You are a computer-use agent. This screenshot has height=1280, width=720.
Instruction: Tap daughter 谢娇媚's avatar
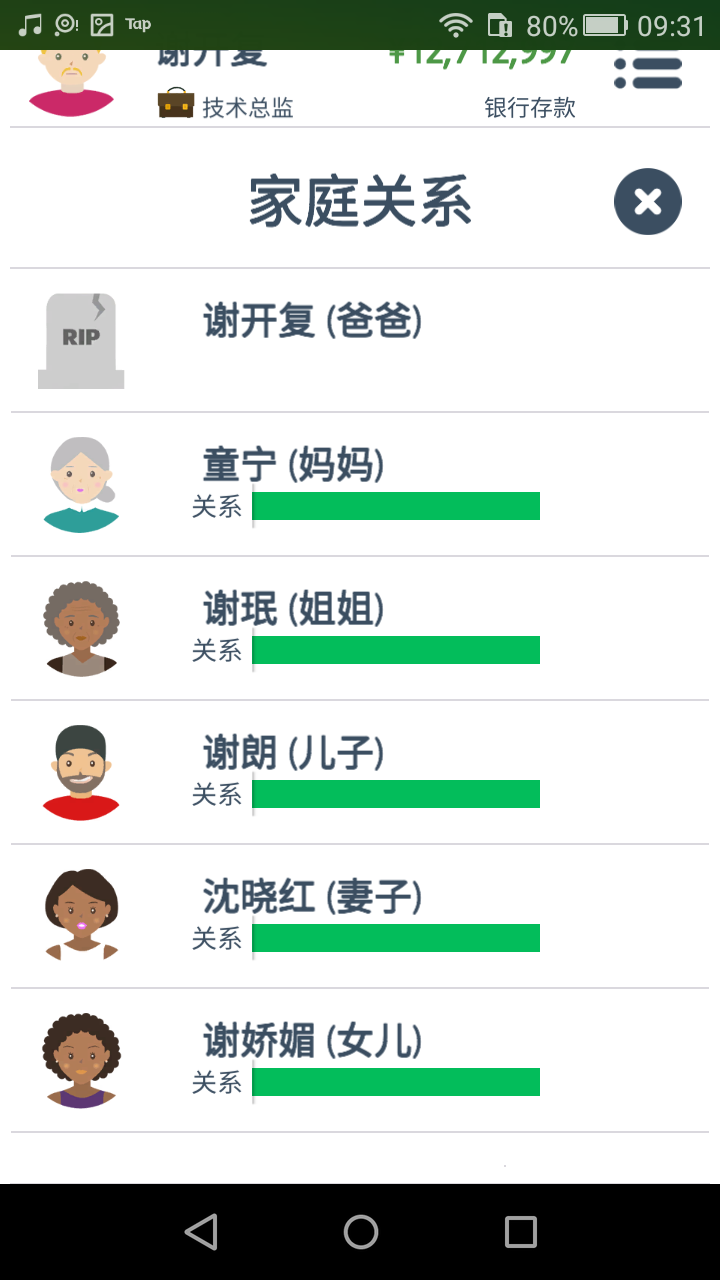pos(81,1060)
